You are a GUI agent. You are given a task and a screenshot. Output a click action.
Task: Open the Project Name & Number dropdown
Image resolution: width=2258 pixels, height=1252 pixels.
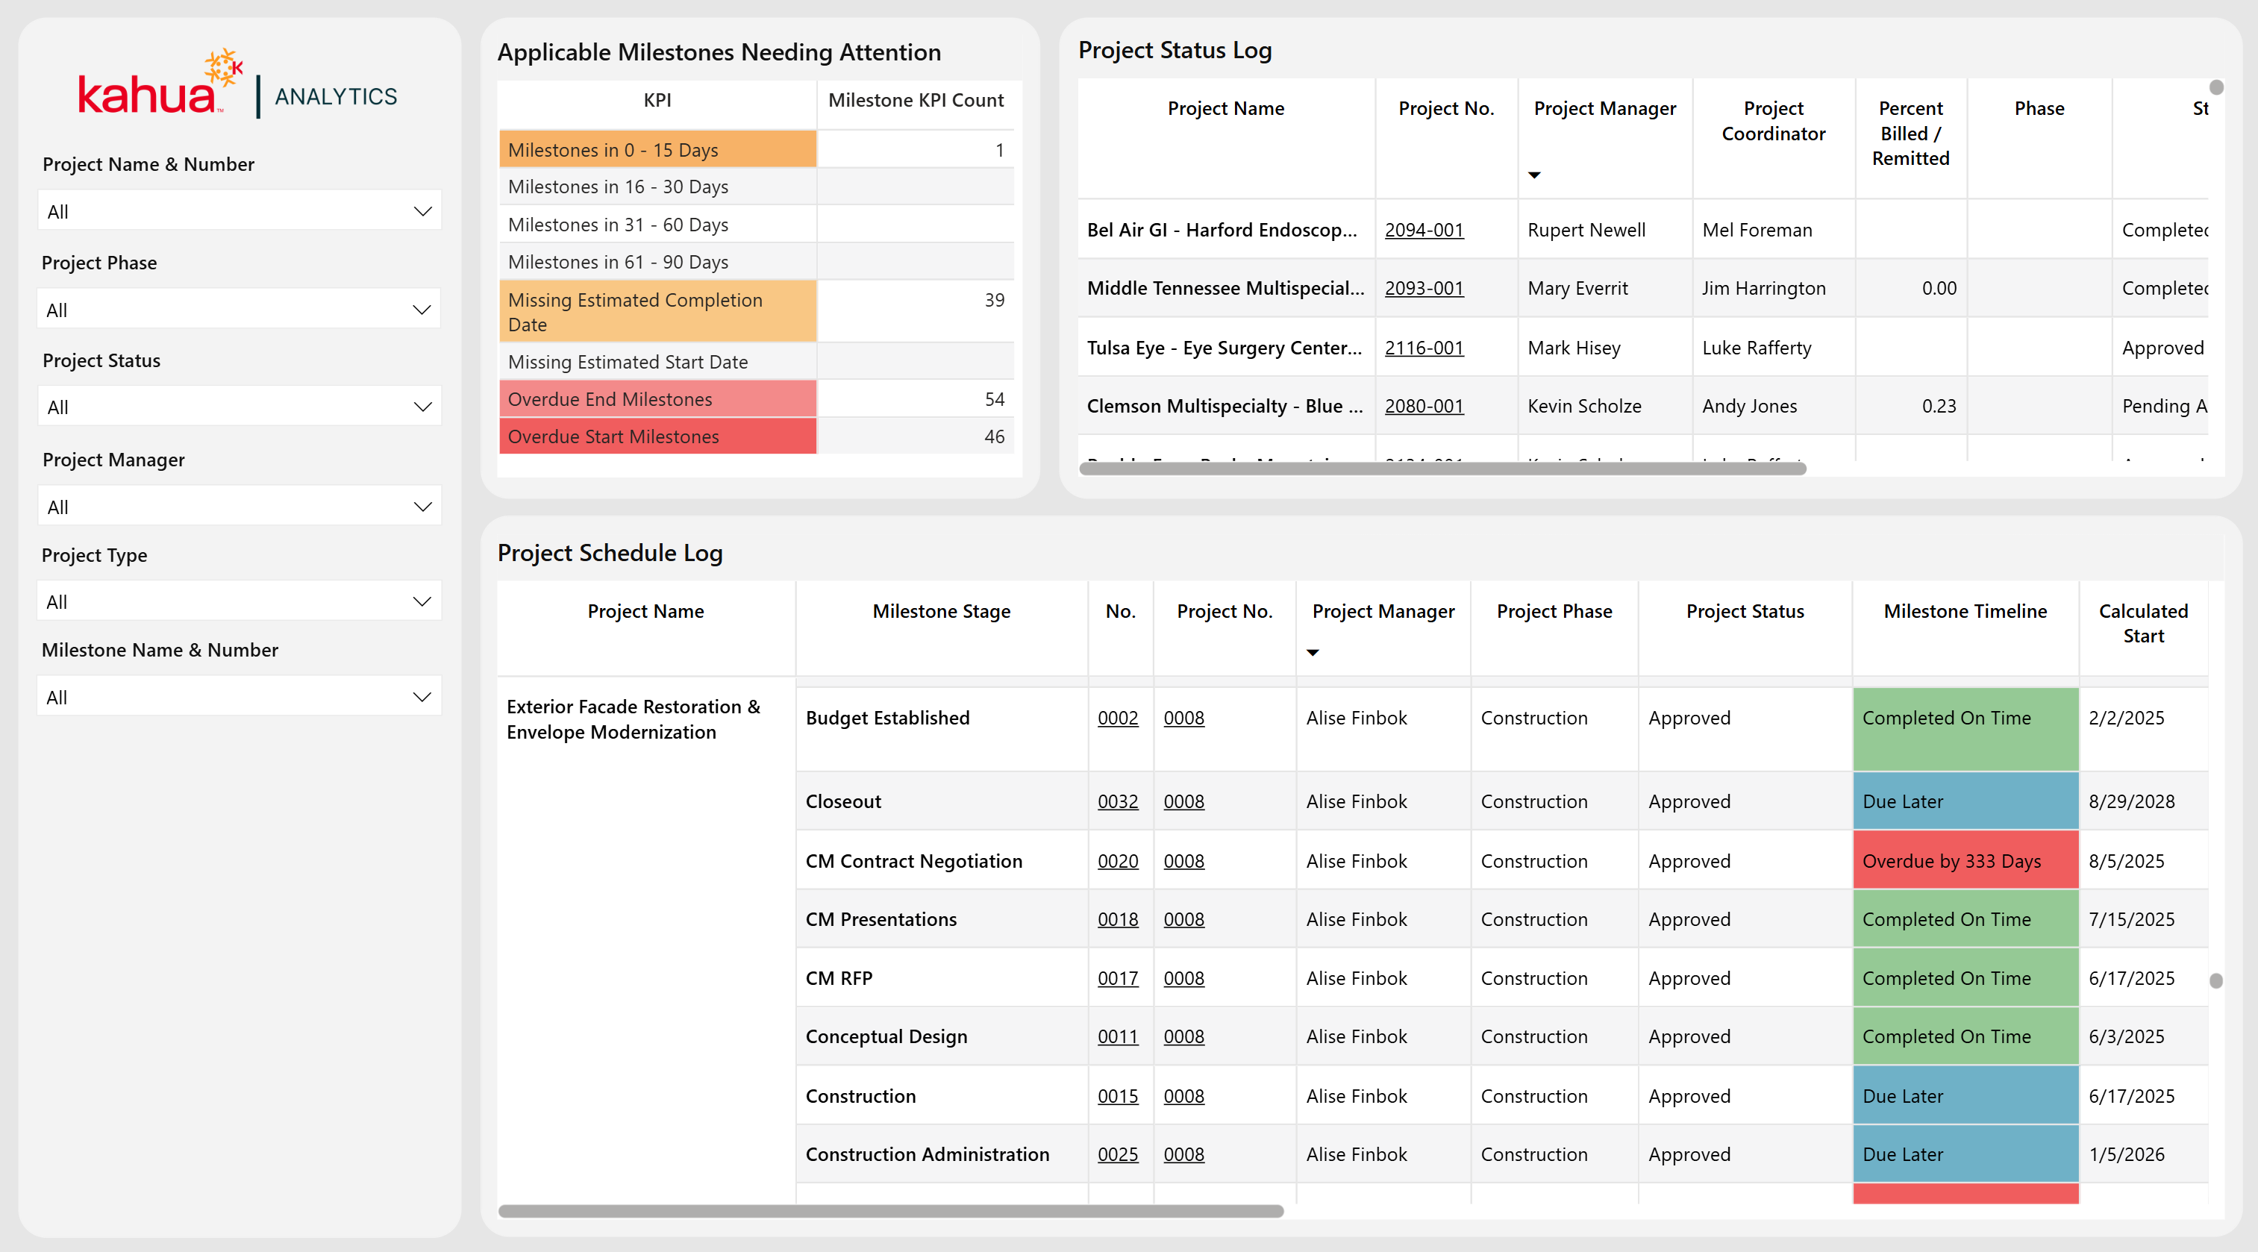click(239, 211)
